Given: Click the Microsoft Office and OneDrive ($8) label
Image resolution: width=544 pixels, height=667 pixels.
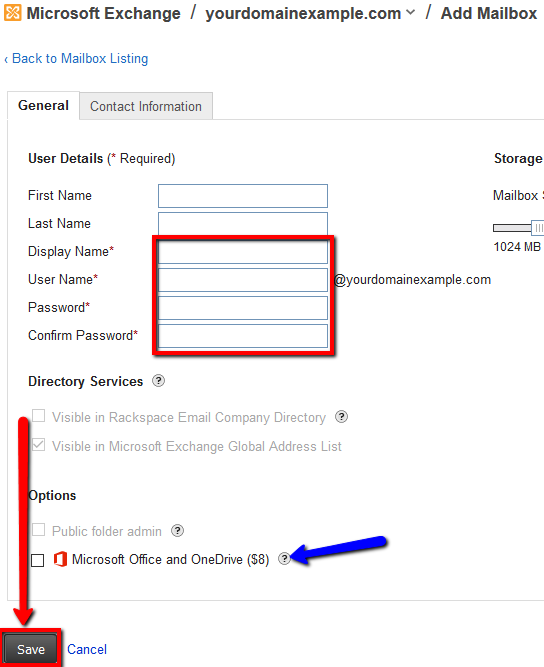Looking at the screenshot, I should tap(171, 559).
